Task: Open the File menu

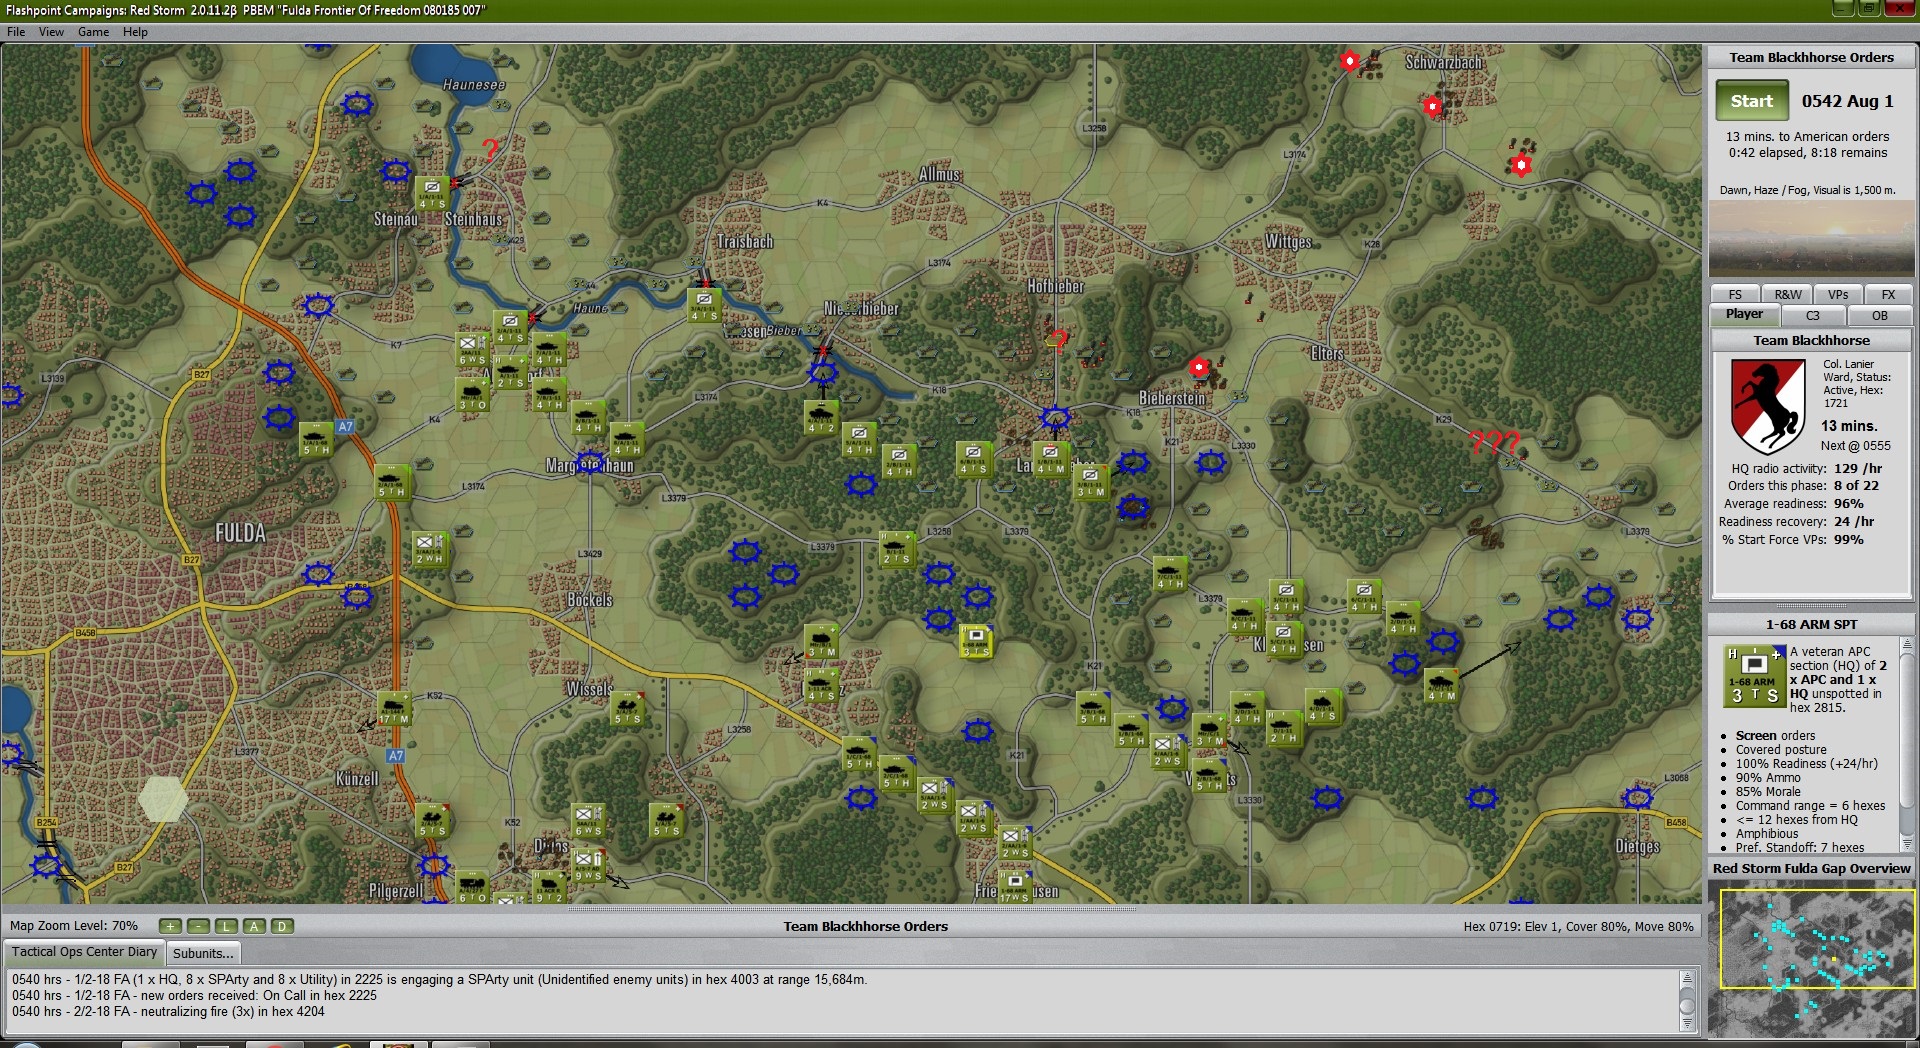Action: (16, 32)
